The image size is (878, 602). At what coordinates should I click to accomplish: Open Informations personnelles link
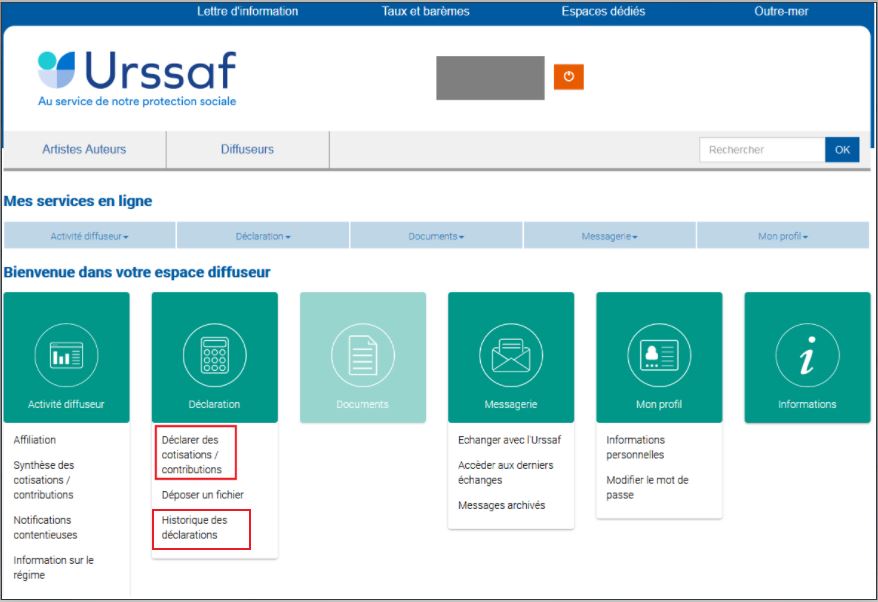pyautogui.click(x=636, y=447)
